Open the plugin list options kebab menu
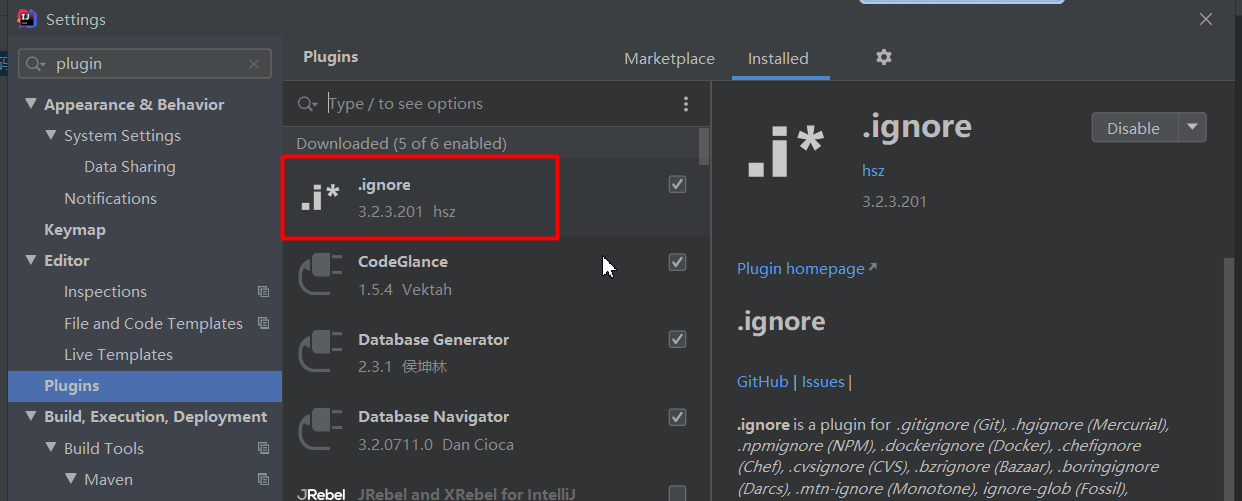 pos(686,104)
